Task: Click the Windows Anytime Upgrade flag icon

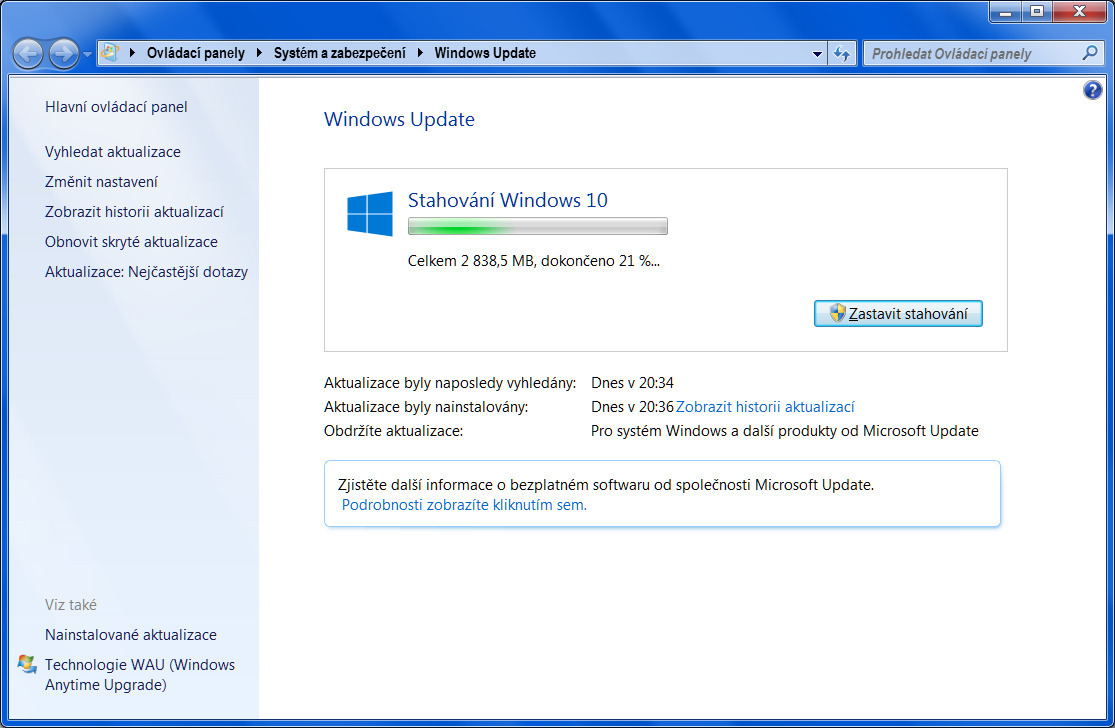Action: (27, 664)
